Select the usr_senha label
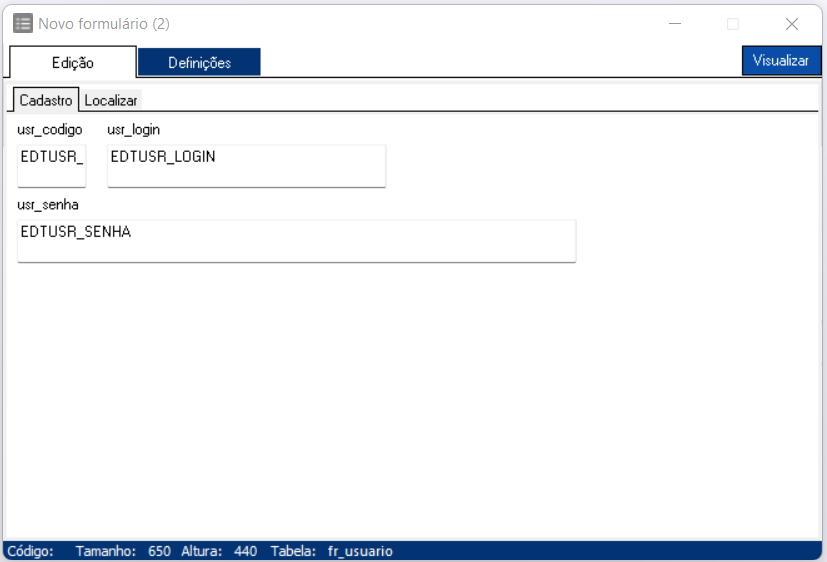 [48, 205]
